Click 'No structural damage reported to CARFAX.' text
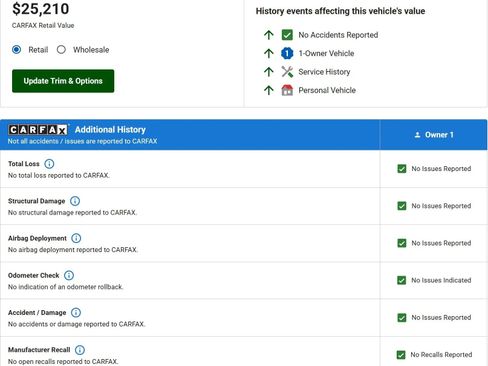The image size is (488, 366). coord(72,213)
